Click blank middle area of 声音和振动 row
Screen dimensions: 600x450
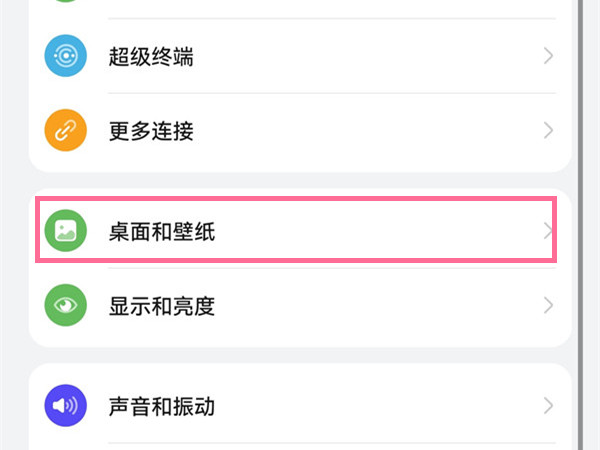(380, 406)
